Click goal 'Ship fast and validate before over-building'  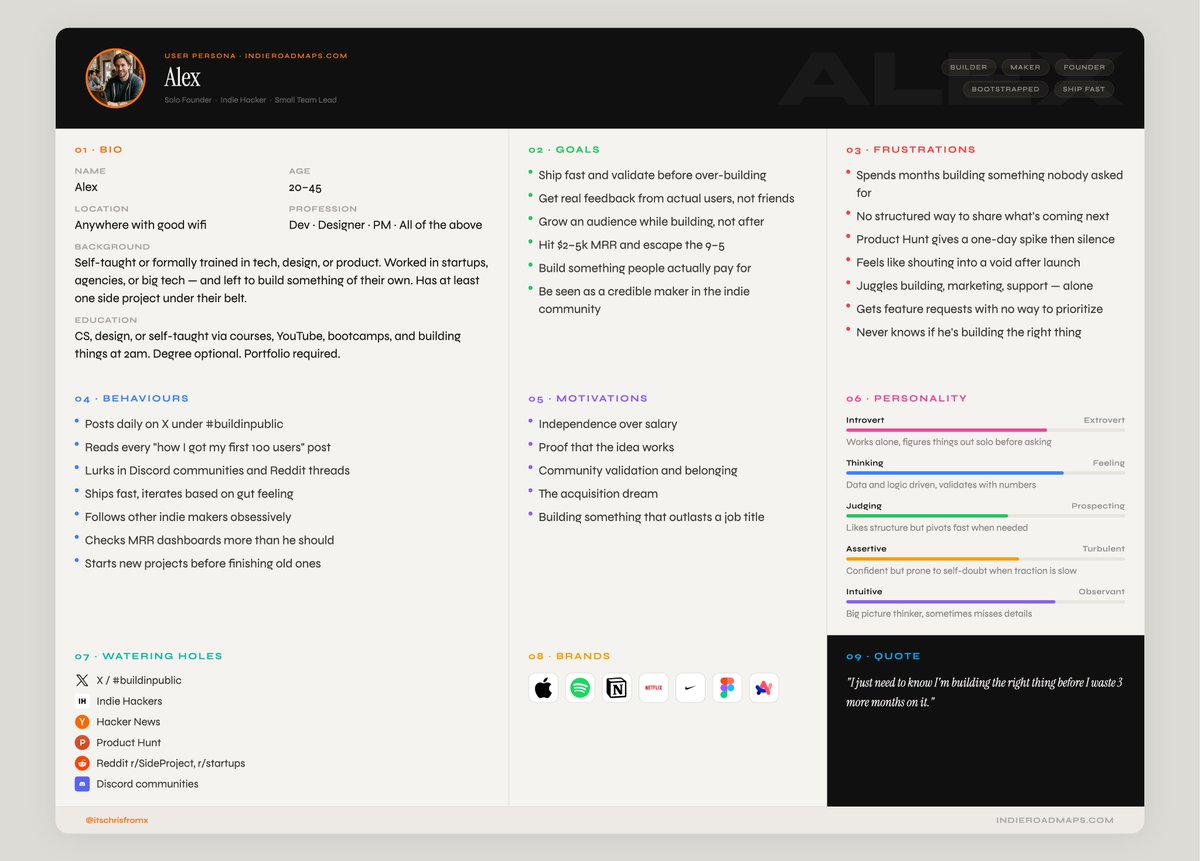click(652, 175)
